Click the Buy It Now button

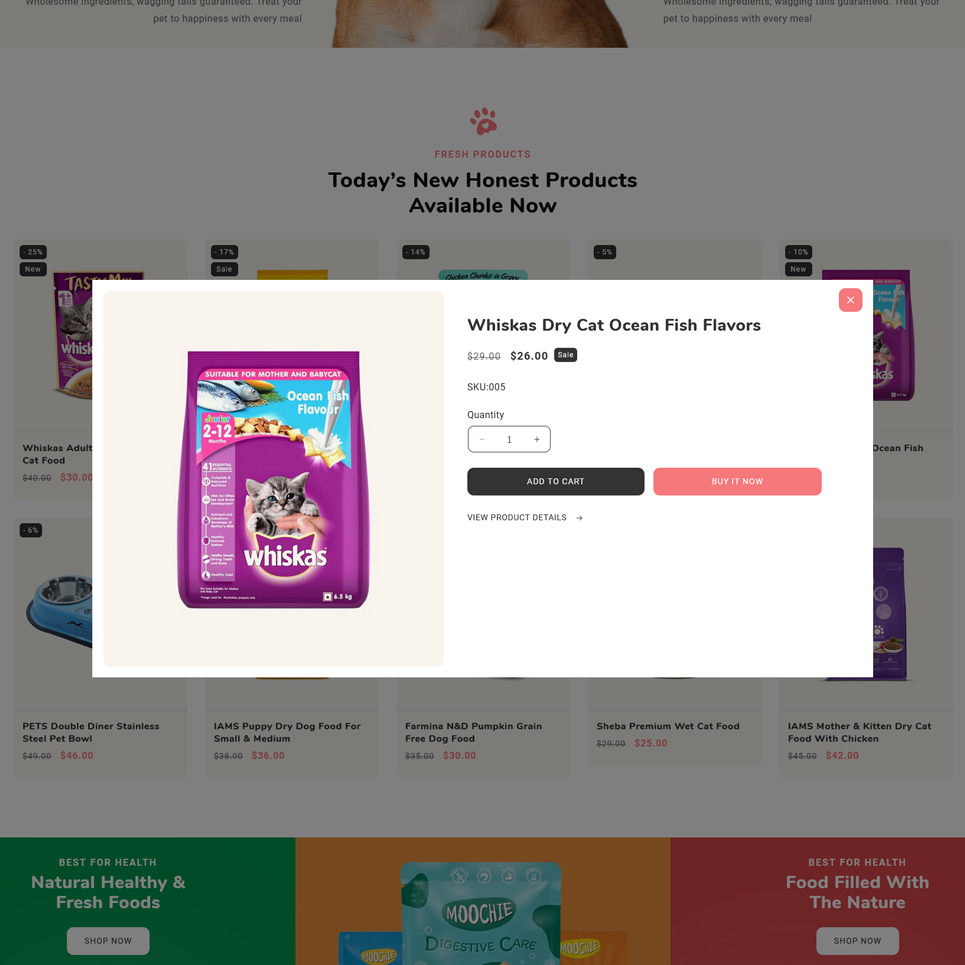(737, 481)
